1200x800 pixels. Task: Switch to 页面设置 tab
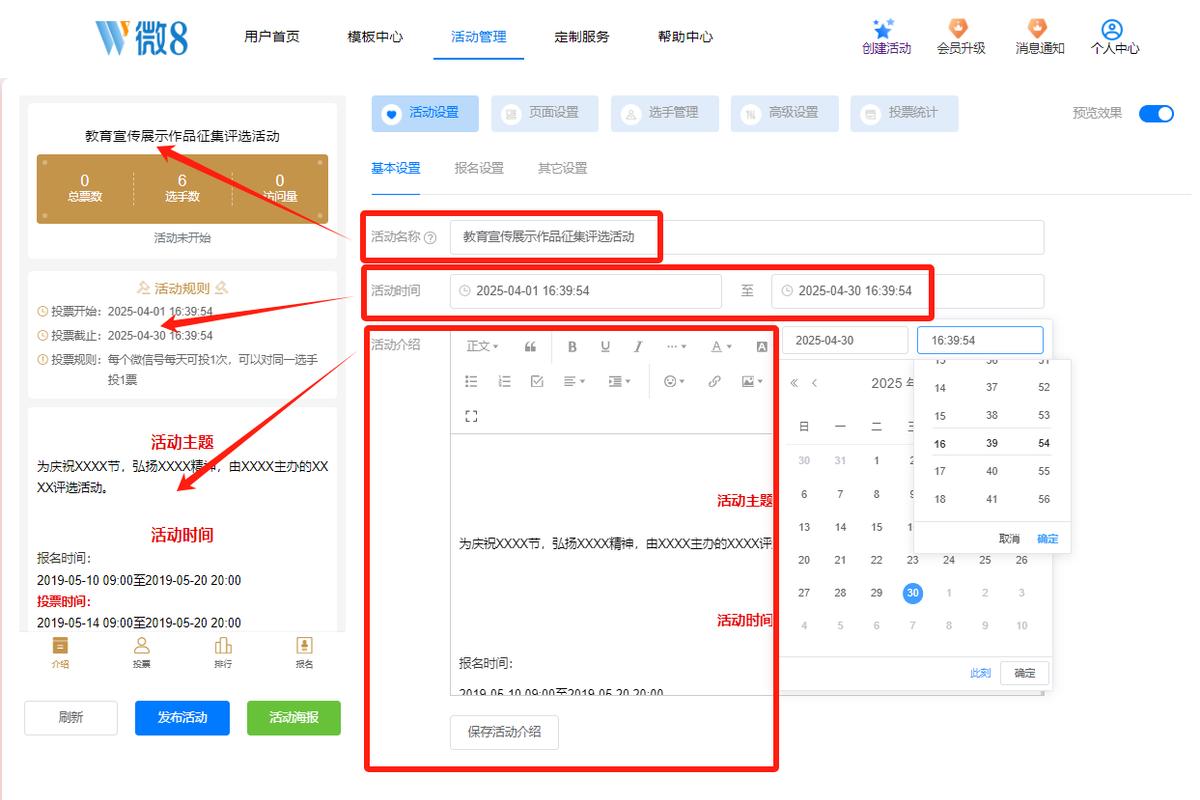click(545, 113)
